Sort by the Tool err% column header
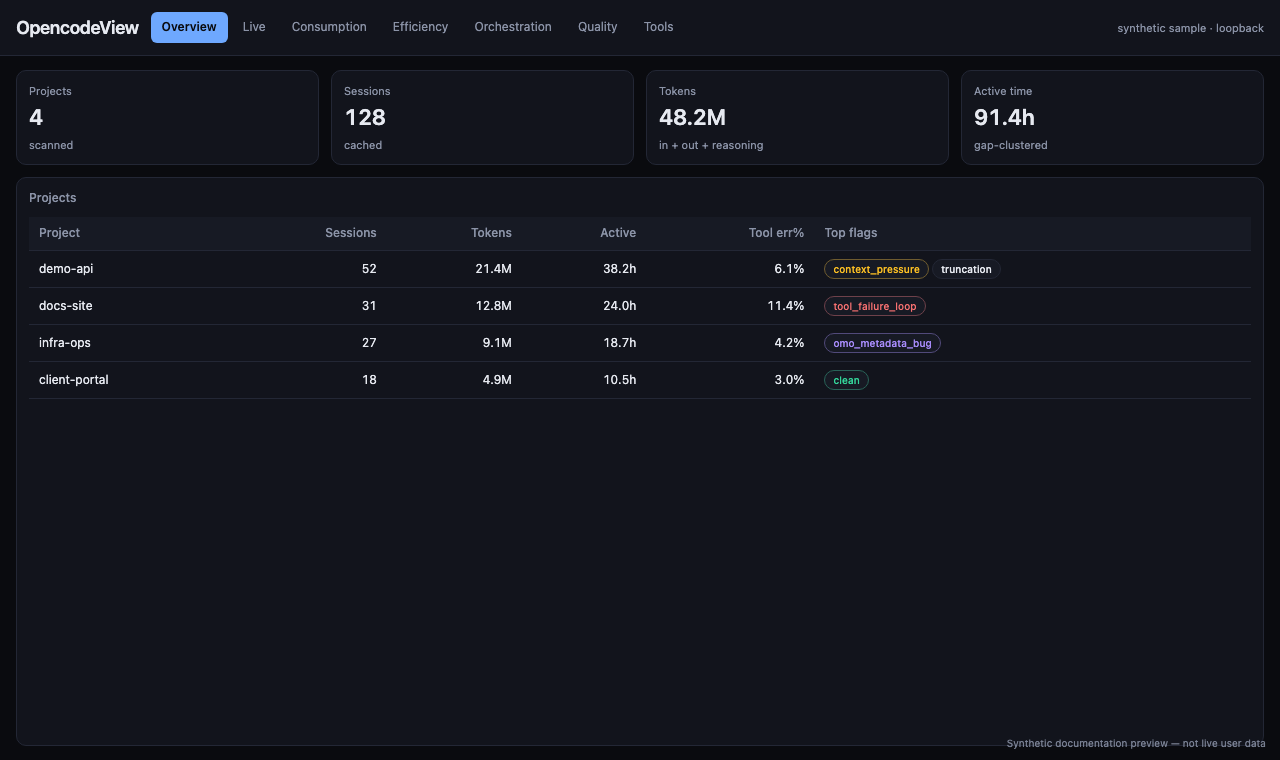This screenshot has height=760, width=1280. (x=776, y=233)
